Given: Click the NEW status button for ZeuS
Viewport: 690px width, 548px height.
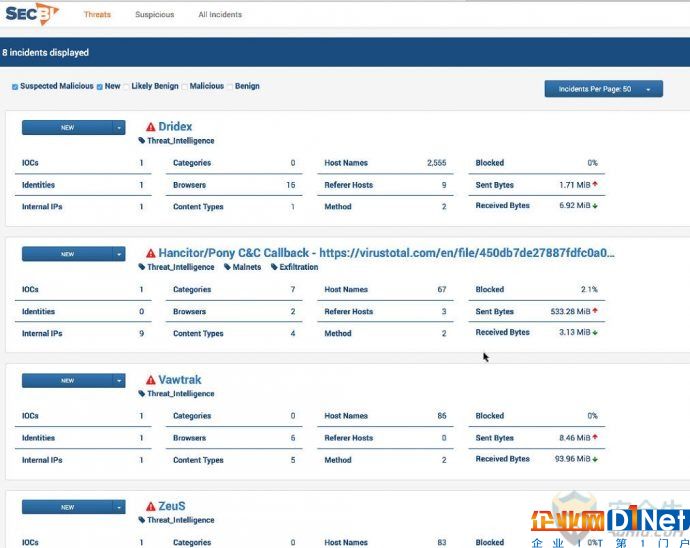Looking at the screenshot, I should [x=67, y=507].
